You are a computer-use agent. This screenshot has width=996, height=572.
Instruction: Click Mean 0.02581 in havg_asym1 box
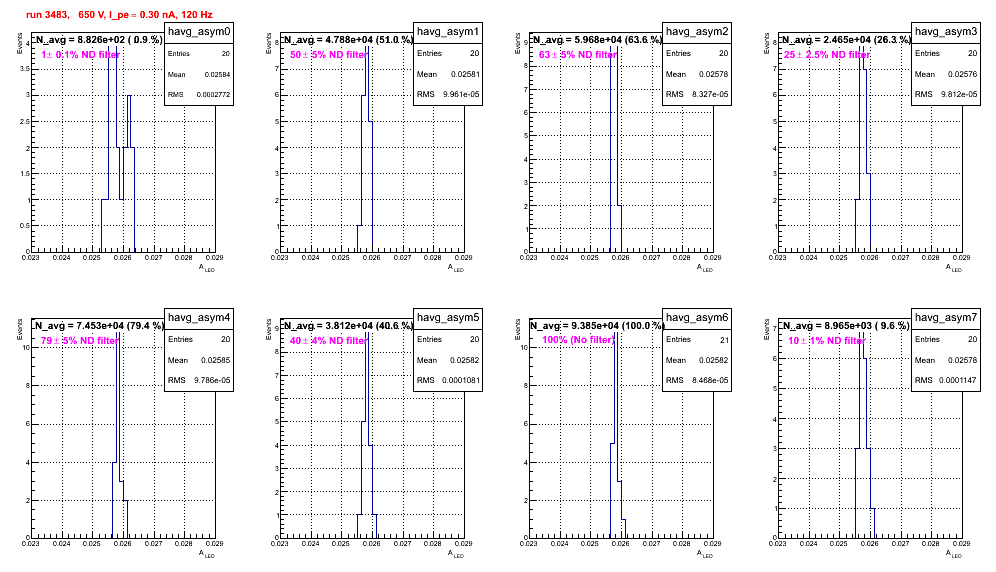click(448, 74)
